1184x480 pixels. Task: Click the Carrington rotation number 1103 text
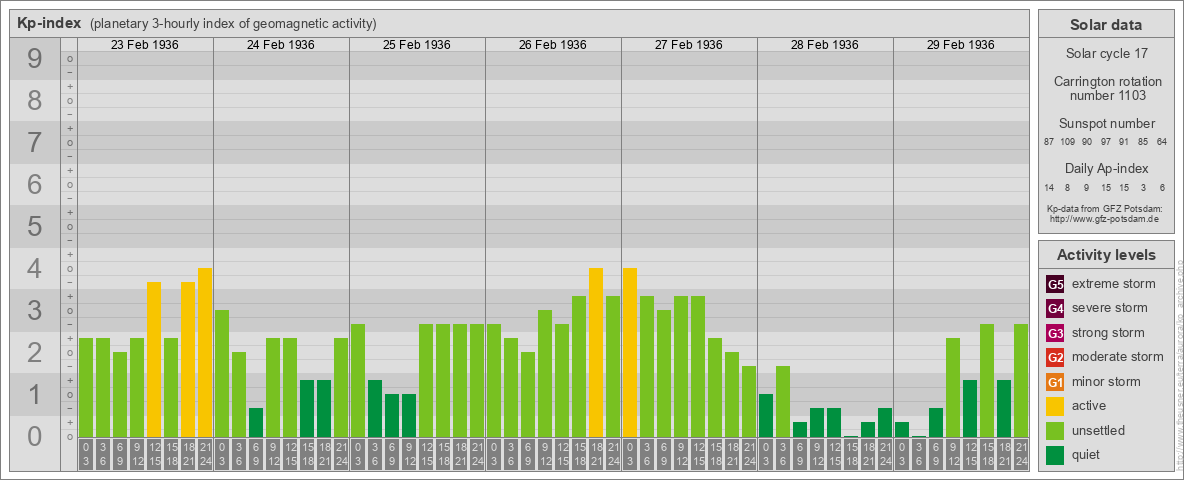[1108, 88]
